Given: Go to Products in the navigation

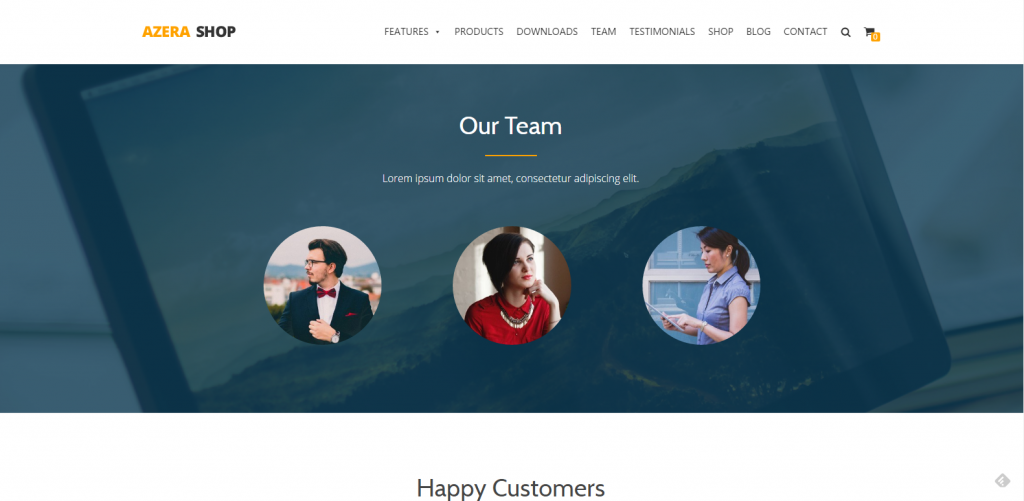Looking at the screenshot, I should tap(479, 31).
